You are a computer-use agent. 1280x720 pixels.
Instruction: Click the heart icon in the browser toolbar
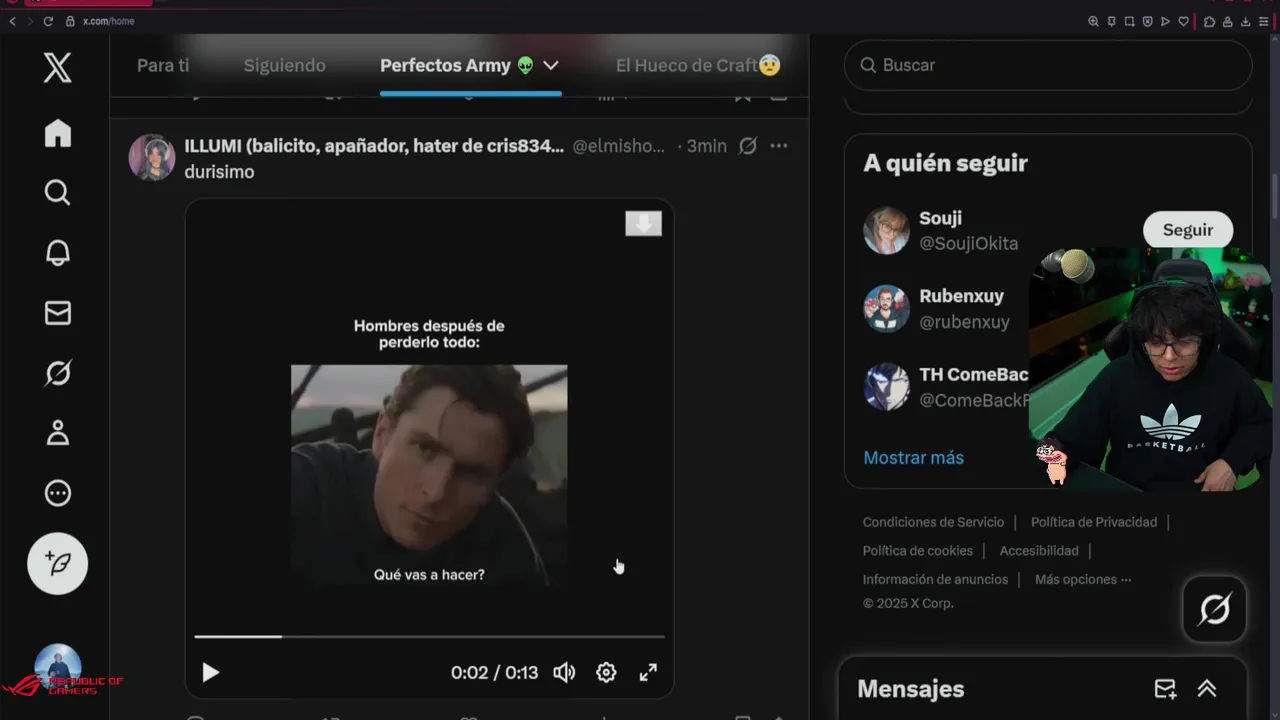click(x=1183, y=21)
